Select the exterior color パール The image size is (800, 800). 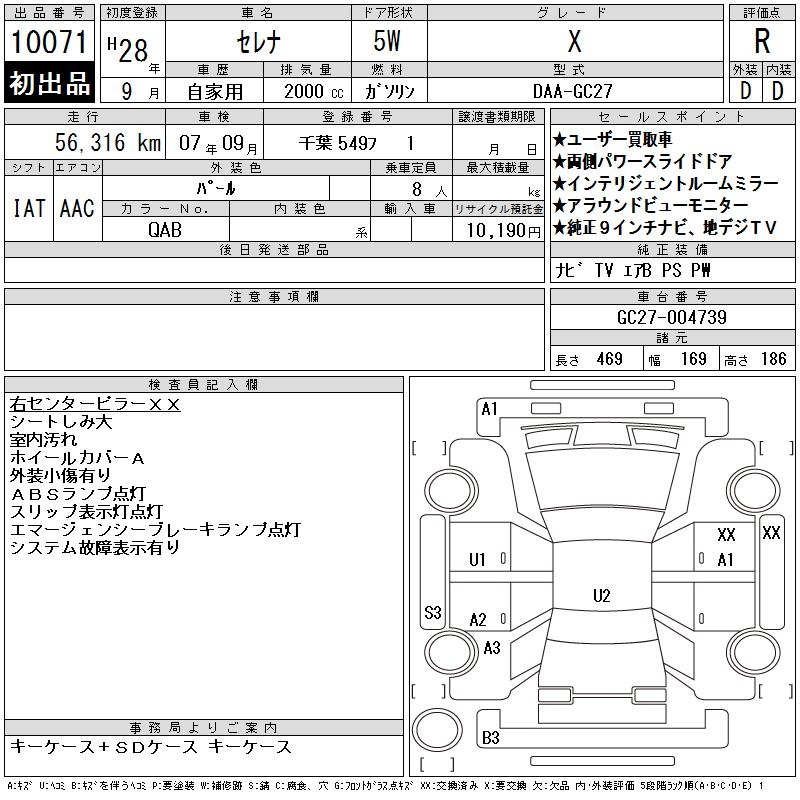[x=216, y=188]
